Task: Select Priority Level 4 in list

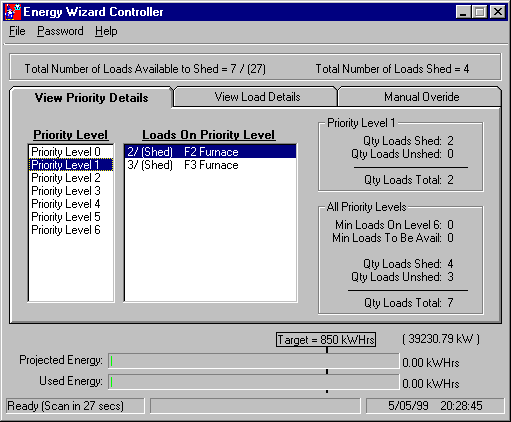Action: (x=71, y=204)
